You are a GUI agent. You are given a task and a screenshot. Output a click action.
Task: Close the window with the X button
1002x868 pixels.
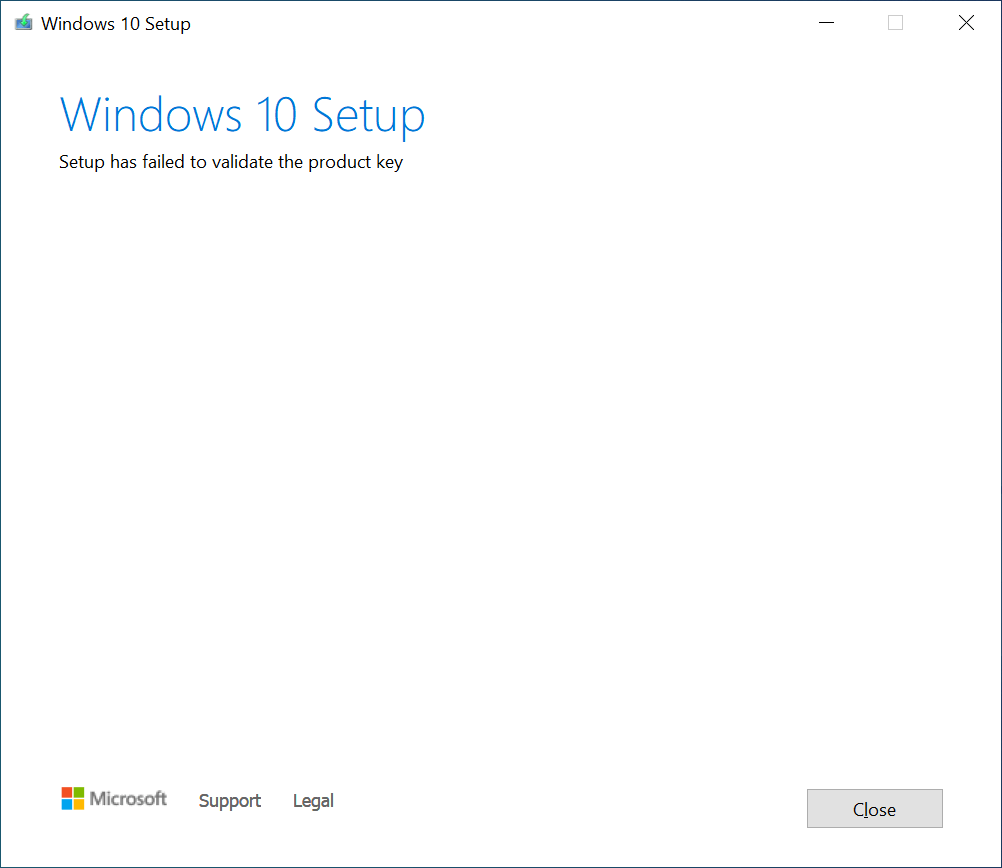click(966, 23)
